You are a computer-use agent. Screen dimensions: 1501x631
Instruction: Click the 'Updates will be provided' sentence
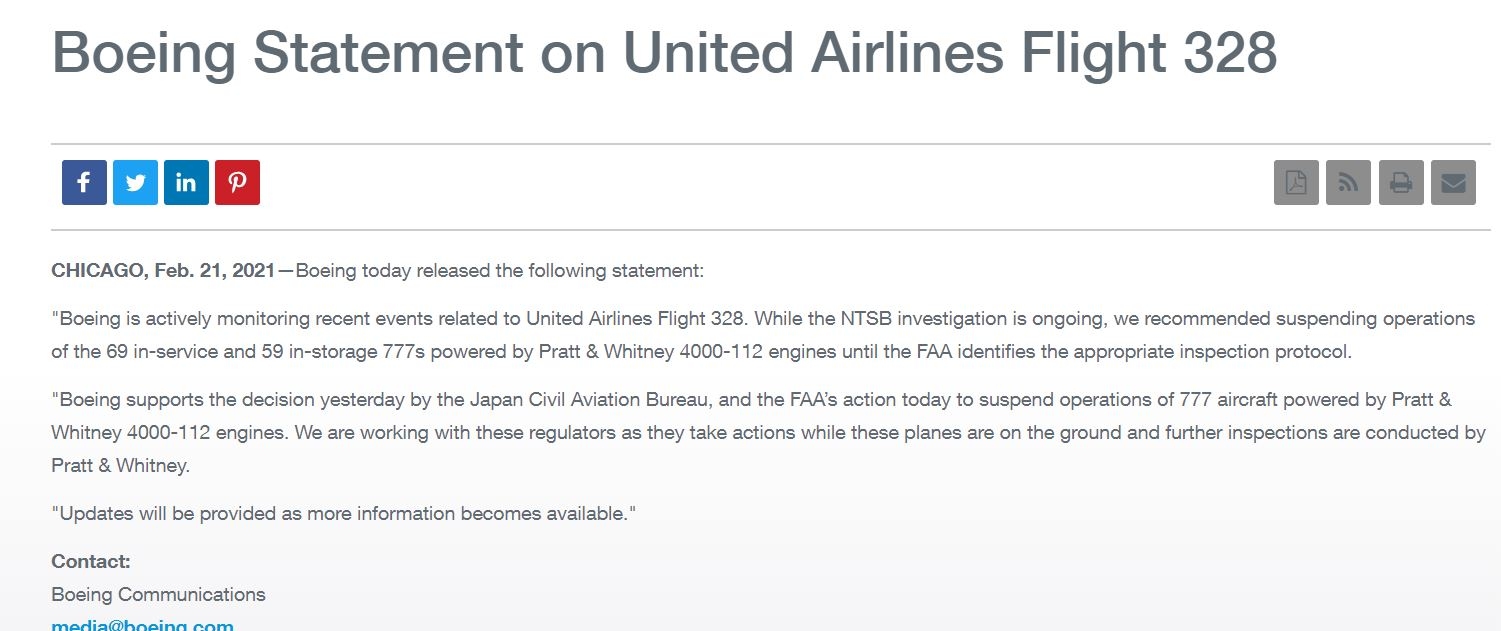[343, 514]
